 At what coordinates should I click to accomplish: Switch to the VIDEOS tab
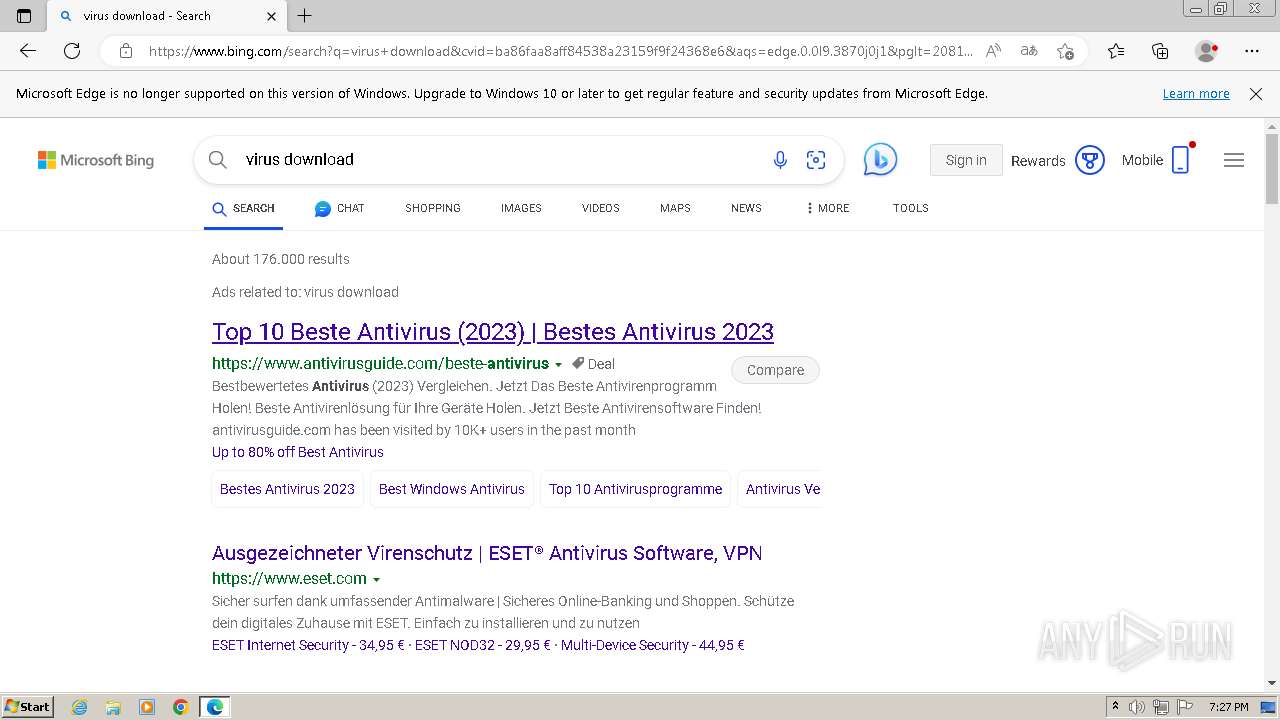(x=601, y=208)
